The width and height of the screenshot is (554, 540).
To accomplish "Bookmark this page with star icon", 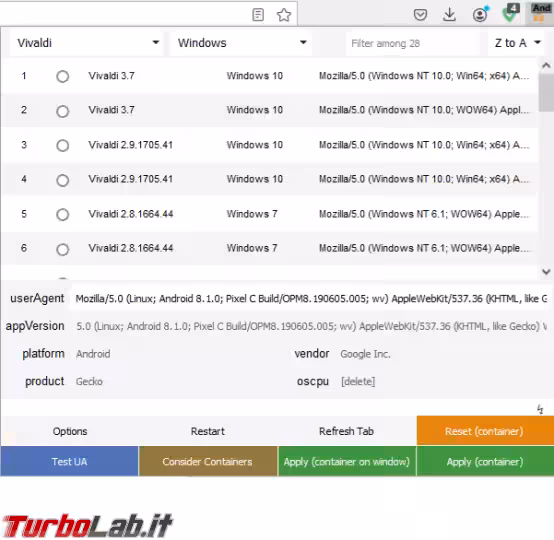I will (284, 15).
